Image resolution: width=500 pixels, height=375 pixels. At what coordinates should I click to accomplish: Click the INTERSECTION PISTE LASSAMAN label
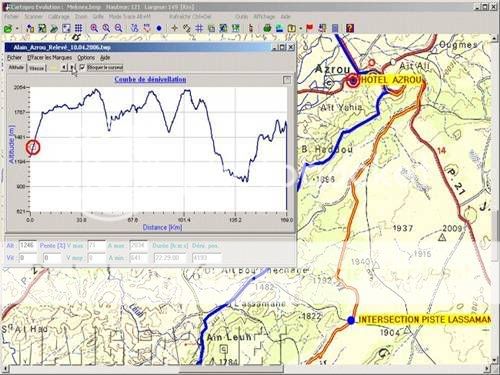pos(424,319)
